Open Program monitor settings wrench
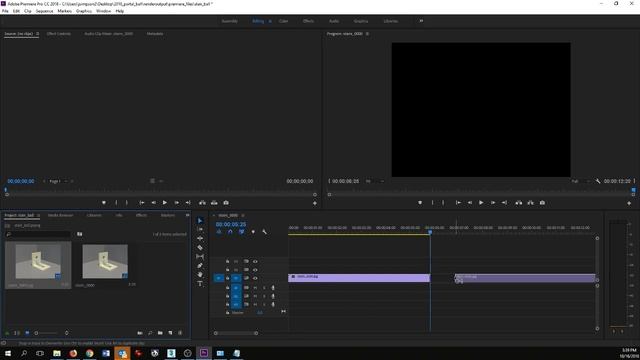 [598, 181]
